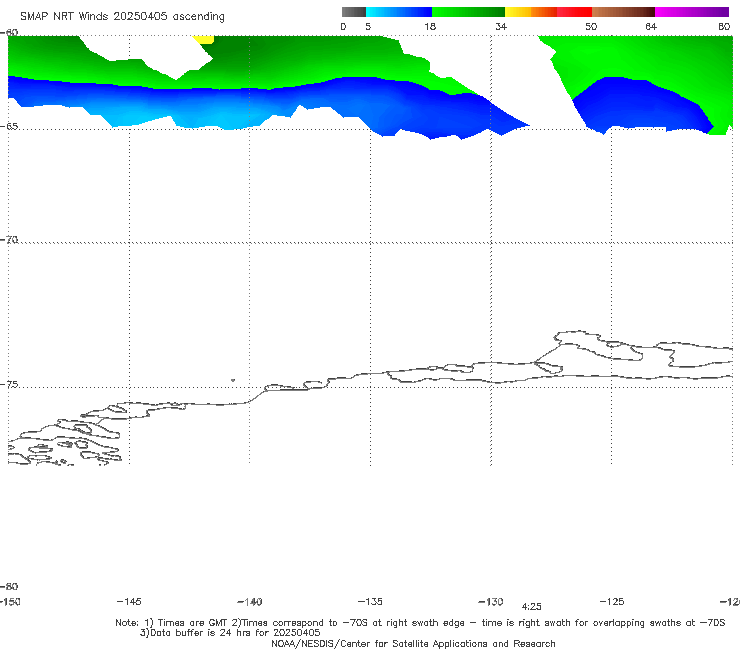Viewport: 740px width, 650px height.
Task: Click the NOAA/NESDIS Center for Satellite Applications credit
Action: click(413, 644)
